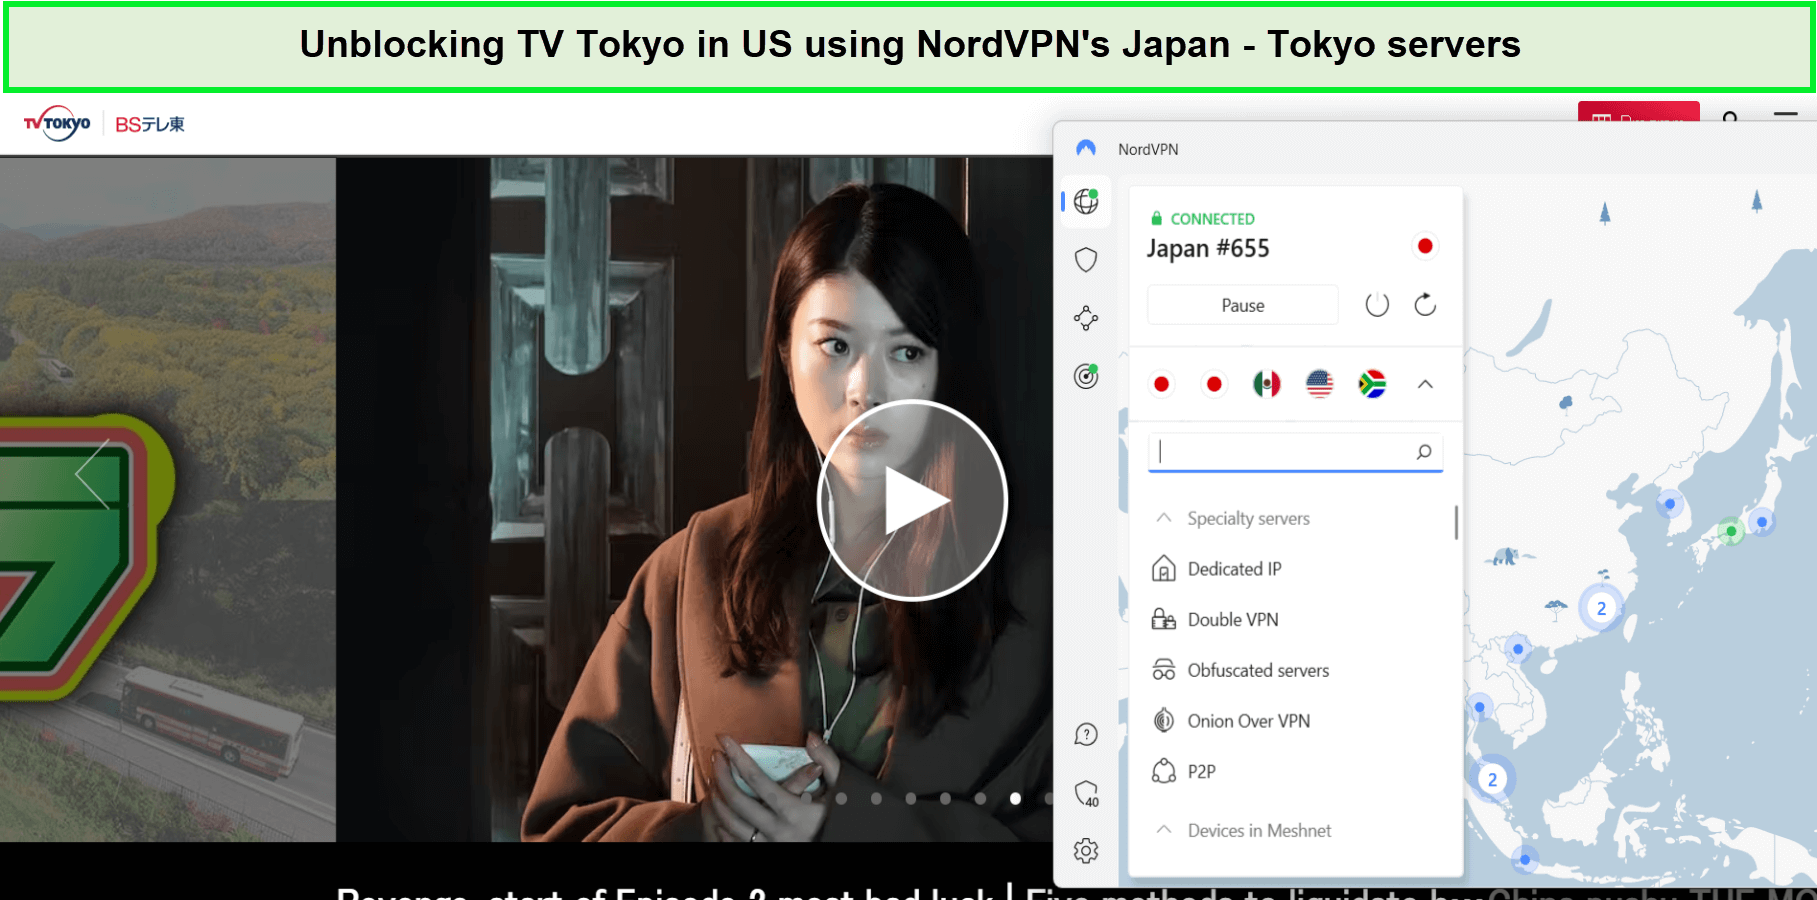Collapse the recent connections chevron
Screen dimensions: 1817x900
1425,384
